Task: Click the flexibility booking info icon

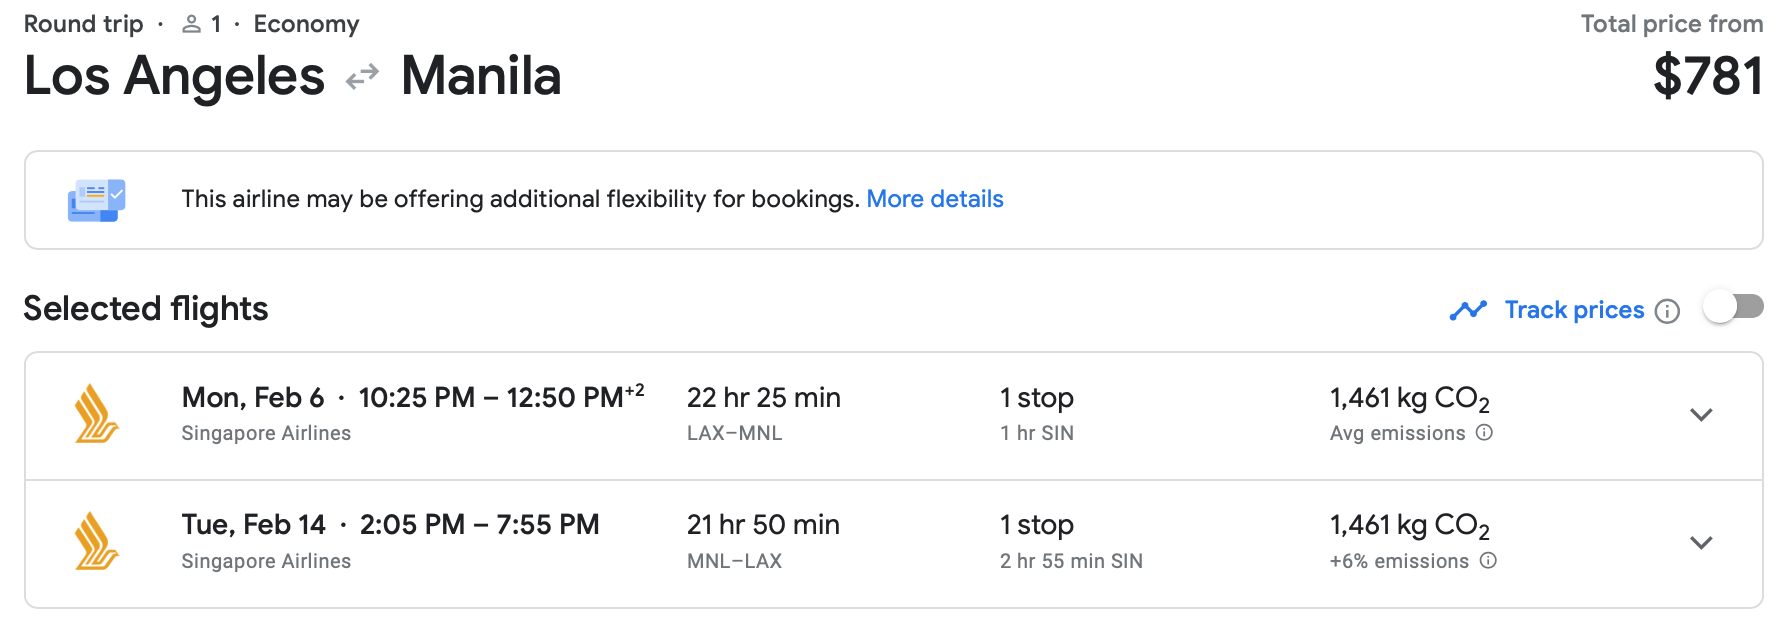Action: 97,200
